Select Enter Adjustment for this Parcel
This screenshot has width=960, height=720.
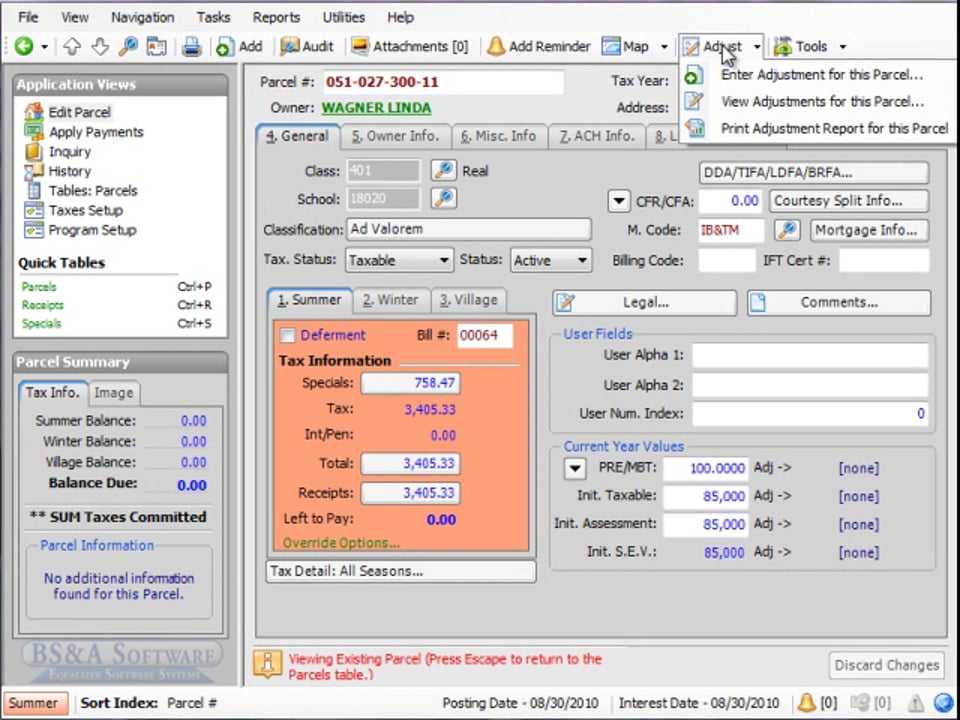pyautogui.click(x=821, y=74)
